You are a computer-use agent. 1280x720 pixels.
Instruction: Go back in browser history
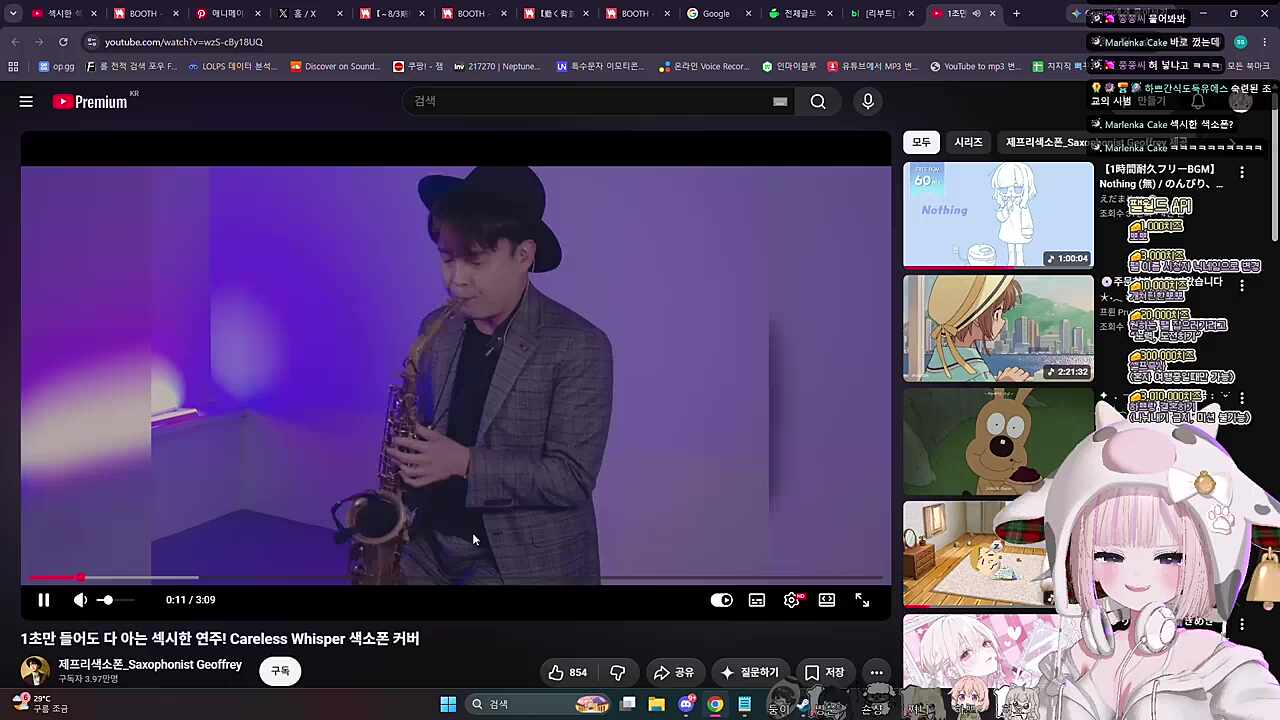click(15, 42)
